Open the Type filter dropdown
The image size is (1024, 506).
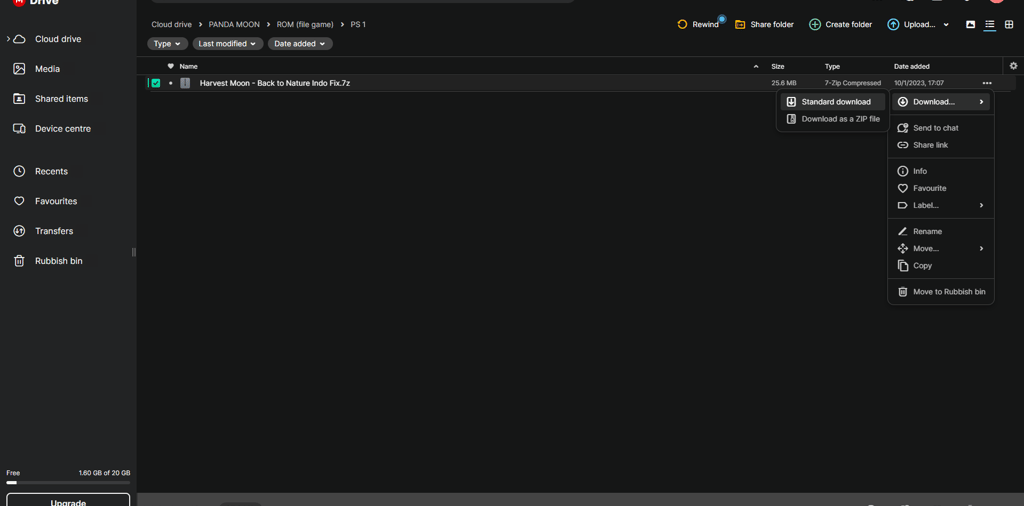167,44
